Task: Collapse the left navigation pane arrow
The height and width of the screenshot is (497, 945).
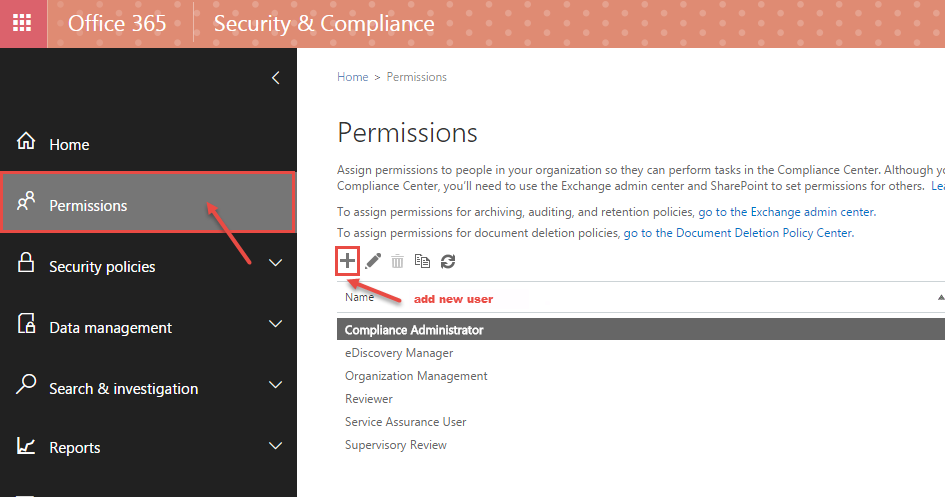Action: (x=275, y=78)
